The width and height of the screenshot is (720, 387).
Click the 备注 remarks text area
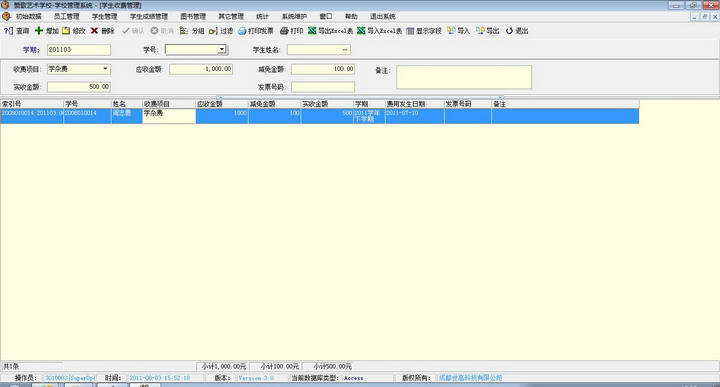(x=464, y=77)
